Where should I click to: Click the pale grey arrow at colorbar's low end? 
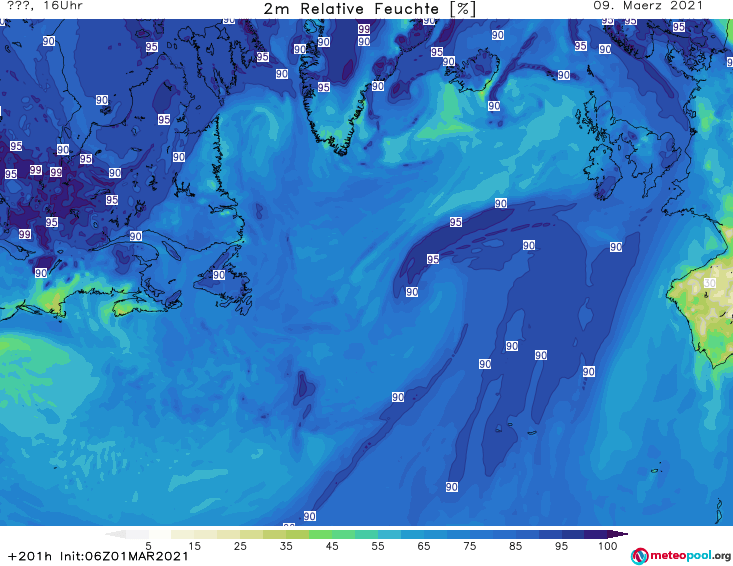(115, 534)
